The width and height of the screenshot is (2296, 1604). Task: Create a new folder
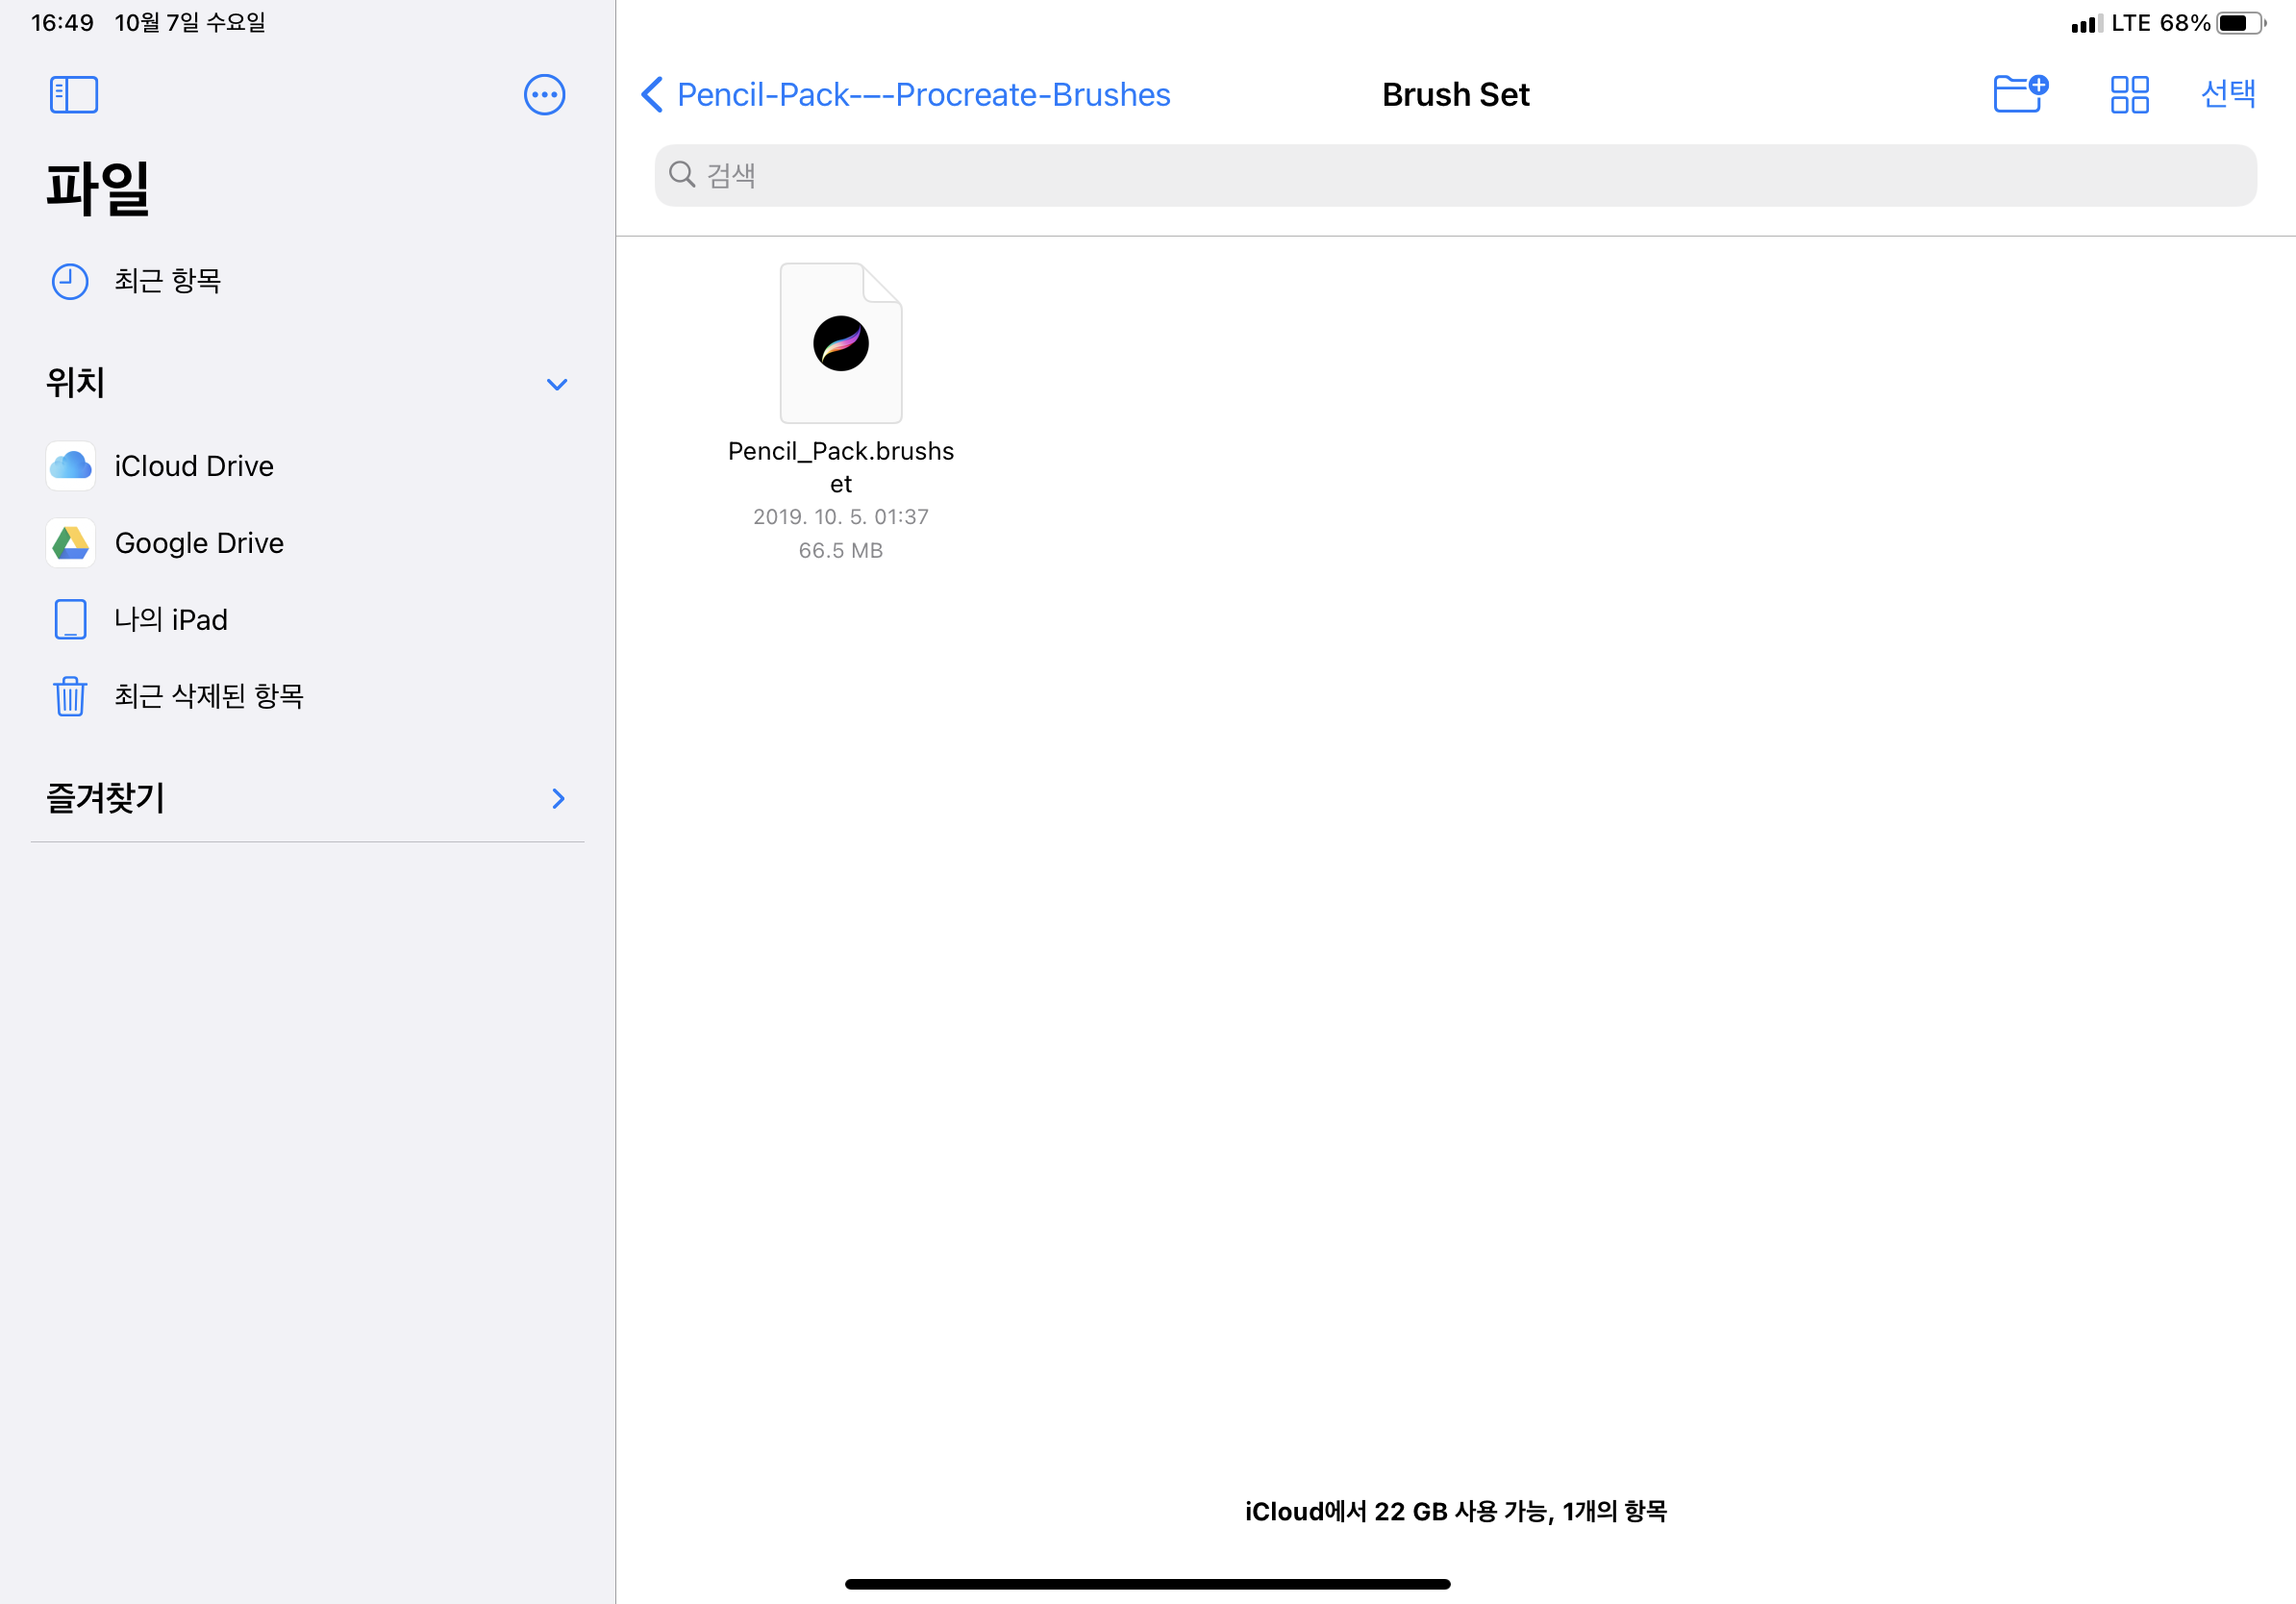2020,94
